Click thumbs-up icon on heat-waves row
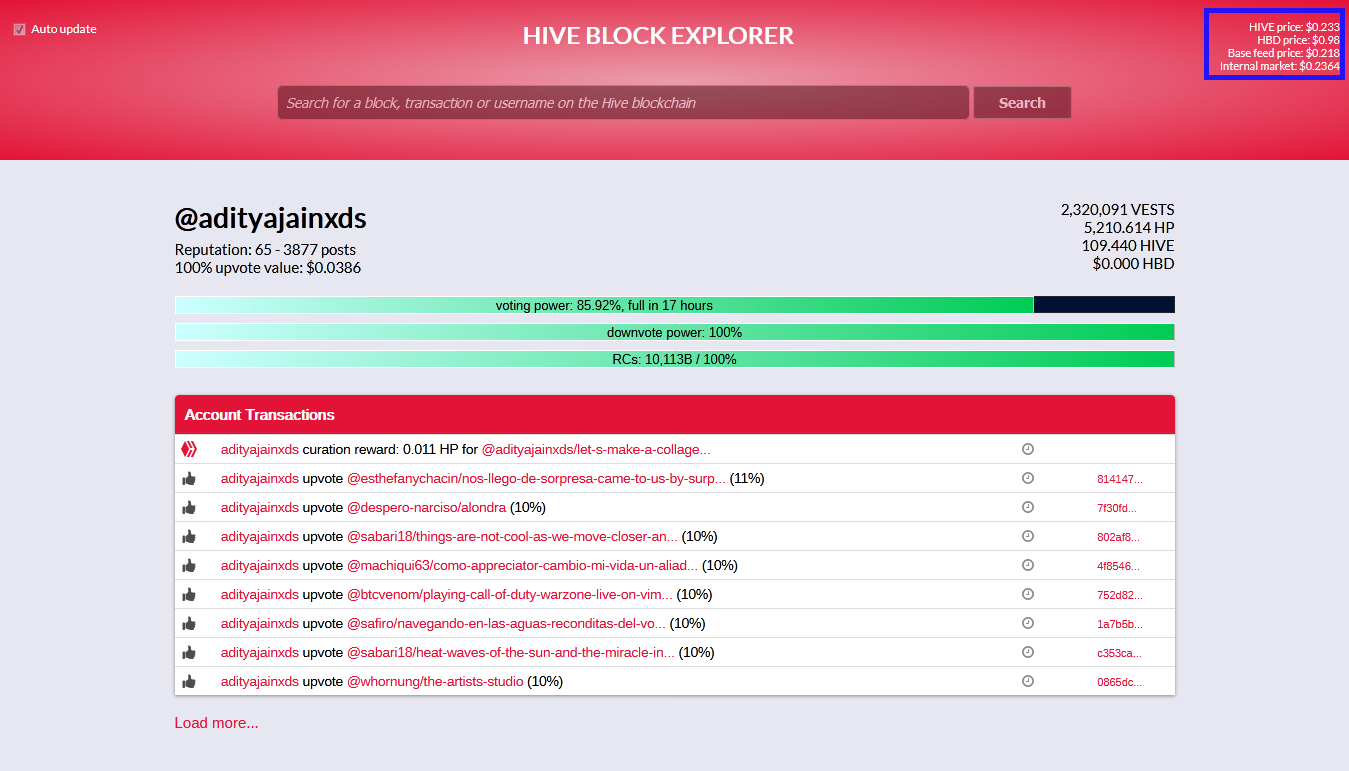 click(x=189, y=653)
